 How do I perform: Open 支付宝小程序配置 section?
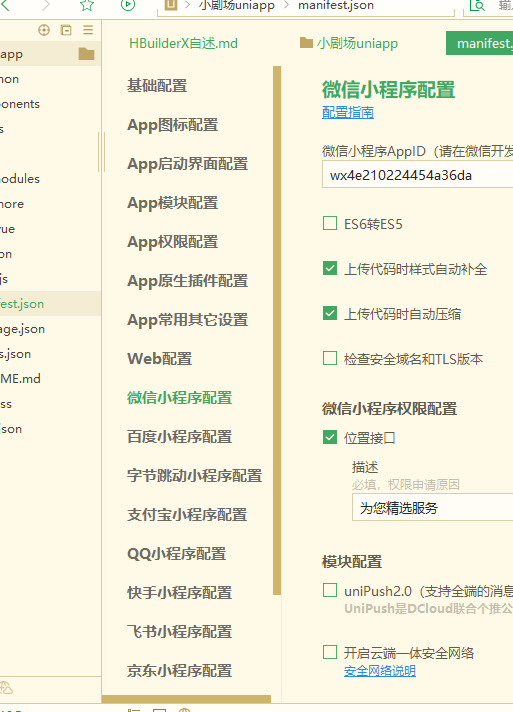tap(187, 515)
